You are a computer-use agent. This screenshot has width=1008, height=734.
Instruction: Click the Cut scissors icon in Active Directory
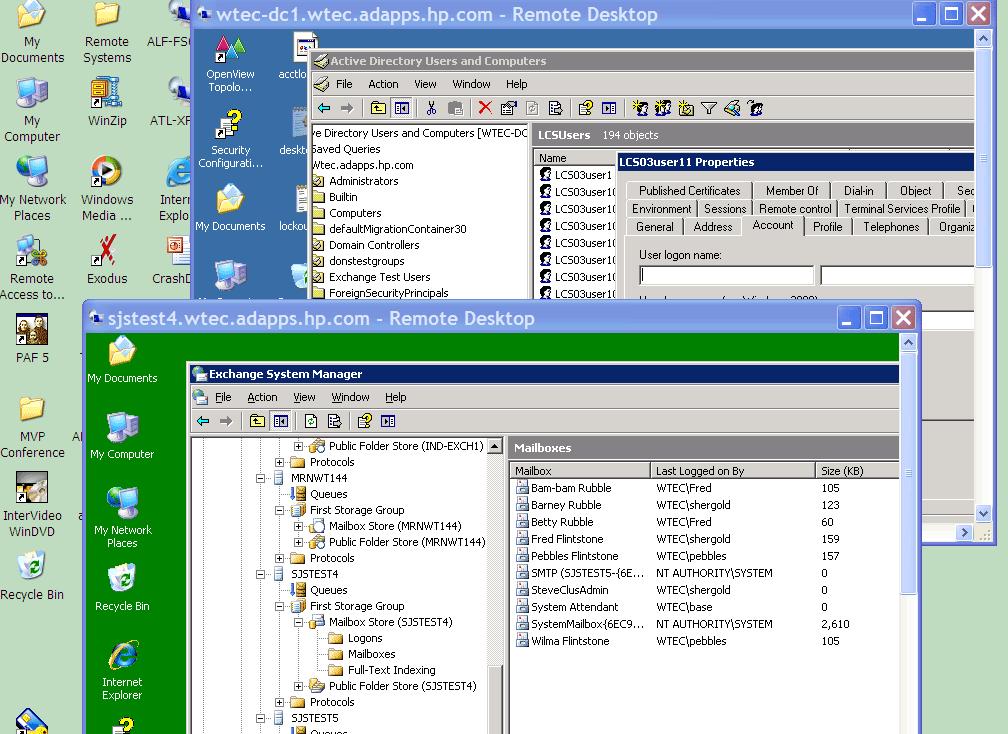(x=431, y=108)
